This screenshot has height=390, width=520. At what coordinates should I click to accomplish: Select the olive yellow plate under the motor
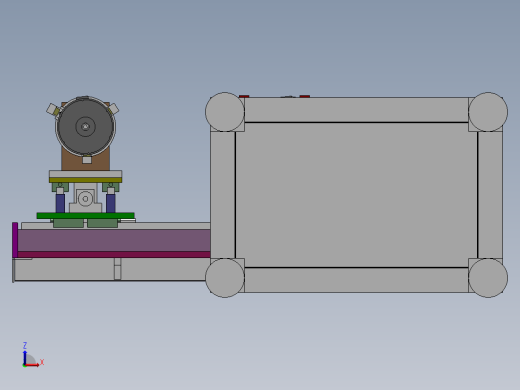point(85,180)
